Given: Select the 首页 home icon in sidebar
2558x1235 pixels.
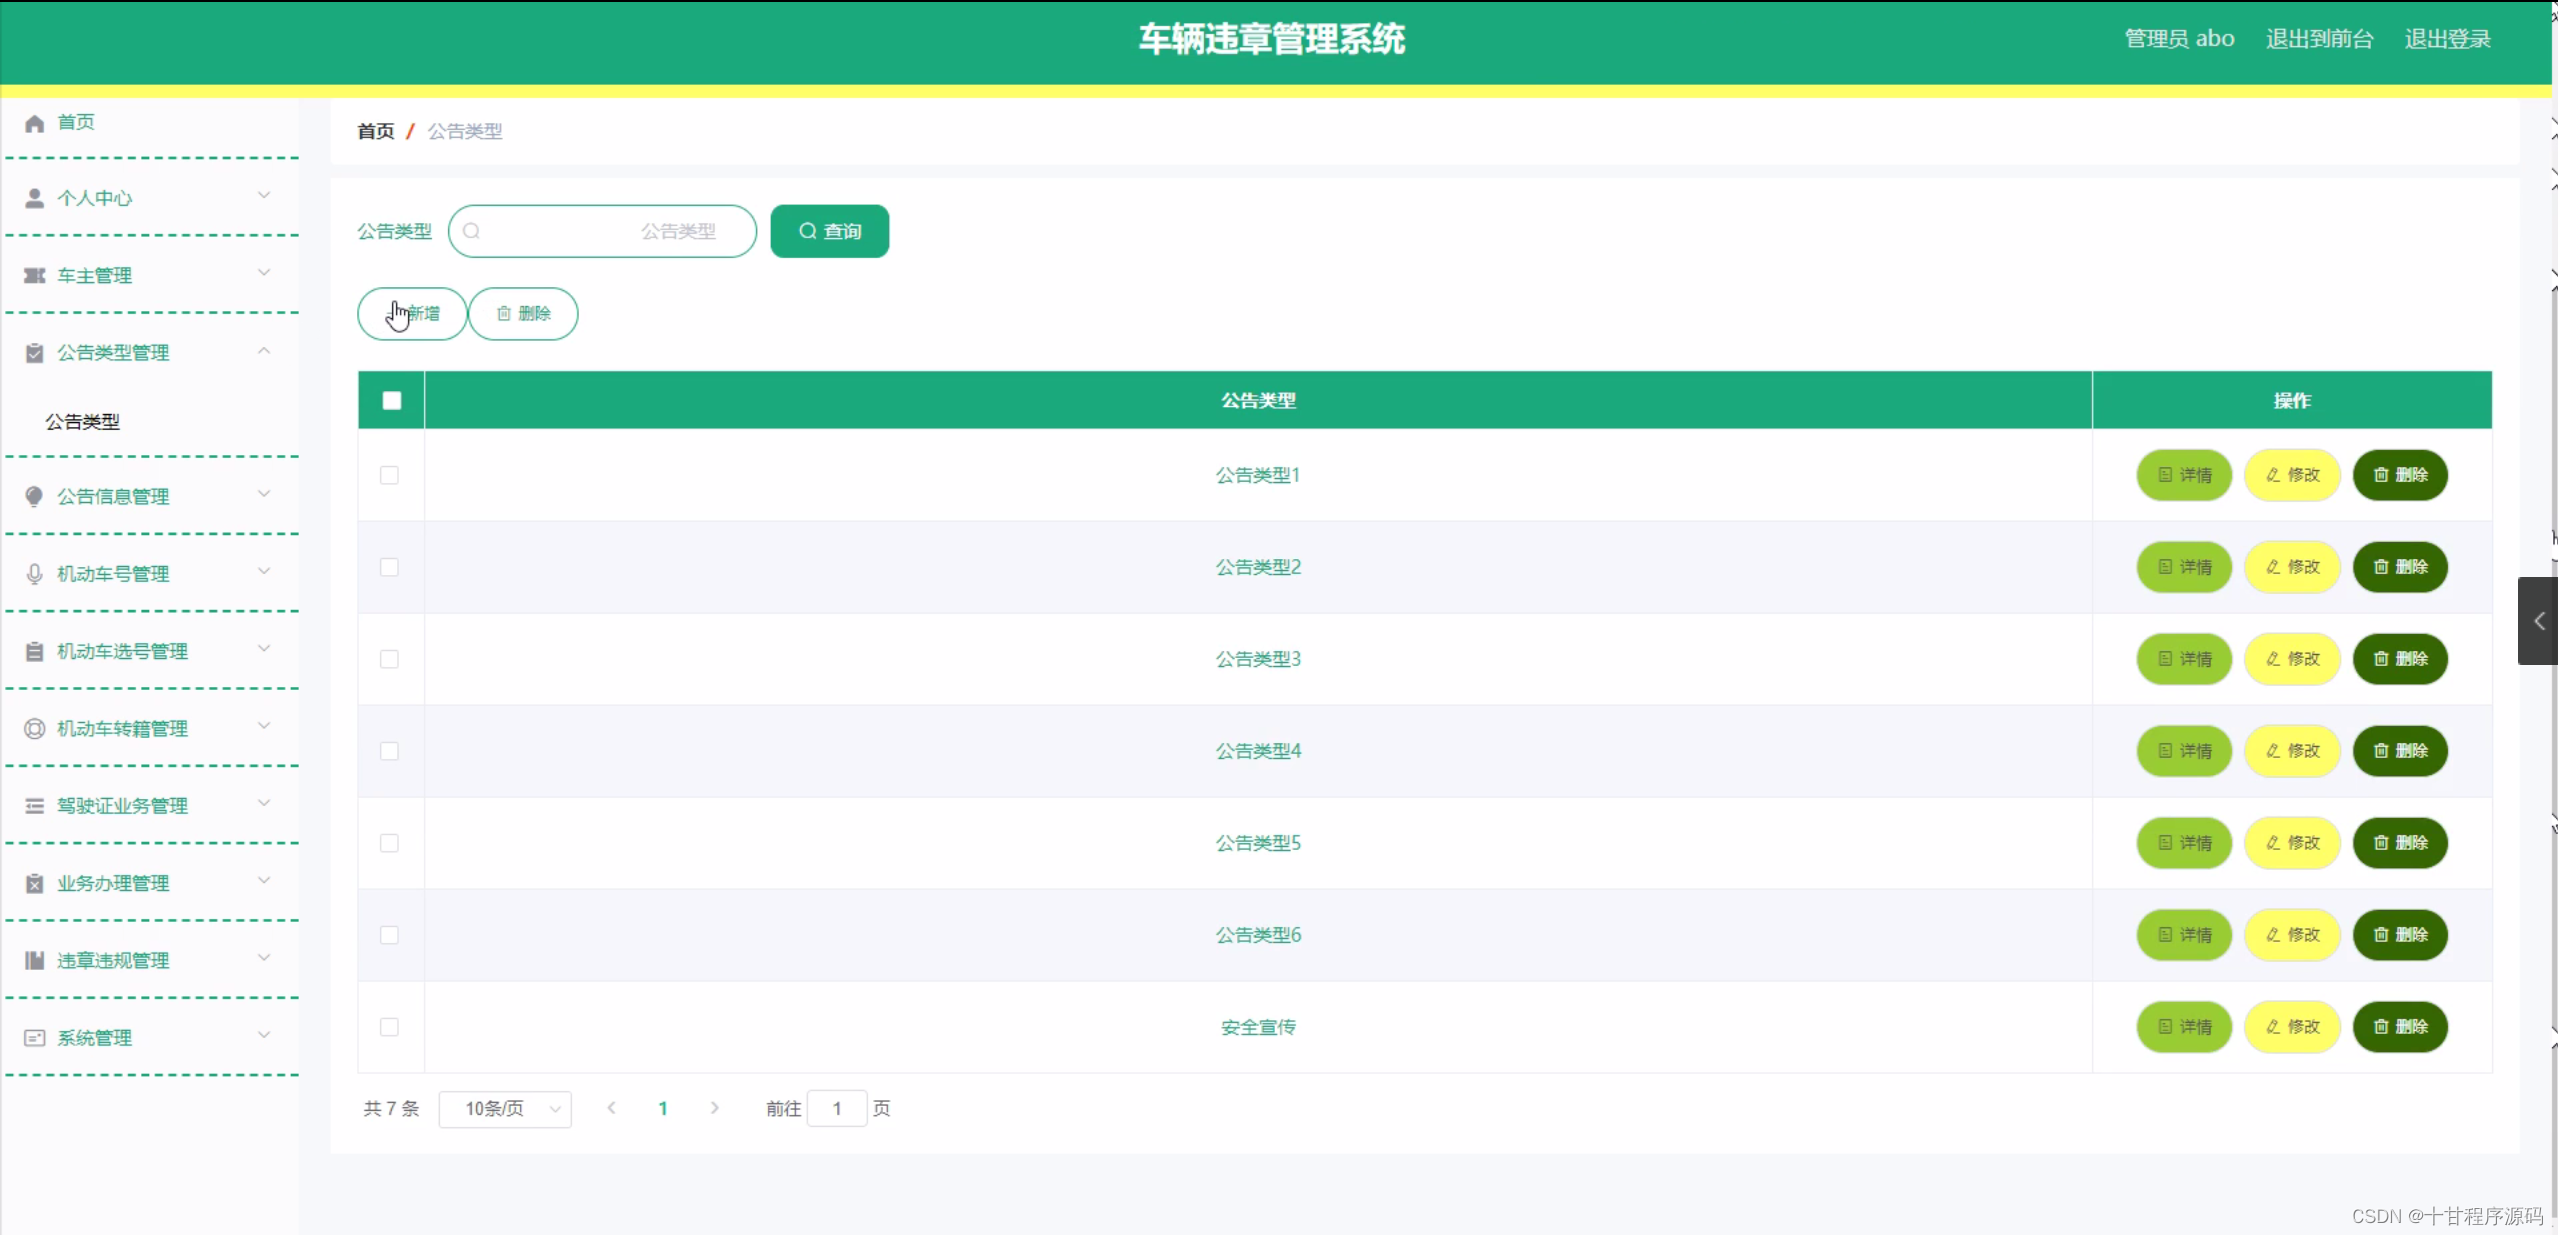Looking at the screenshot, I should [x=34, y=122].
